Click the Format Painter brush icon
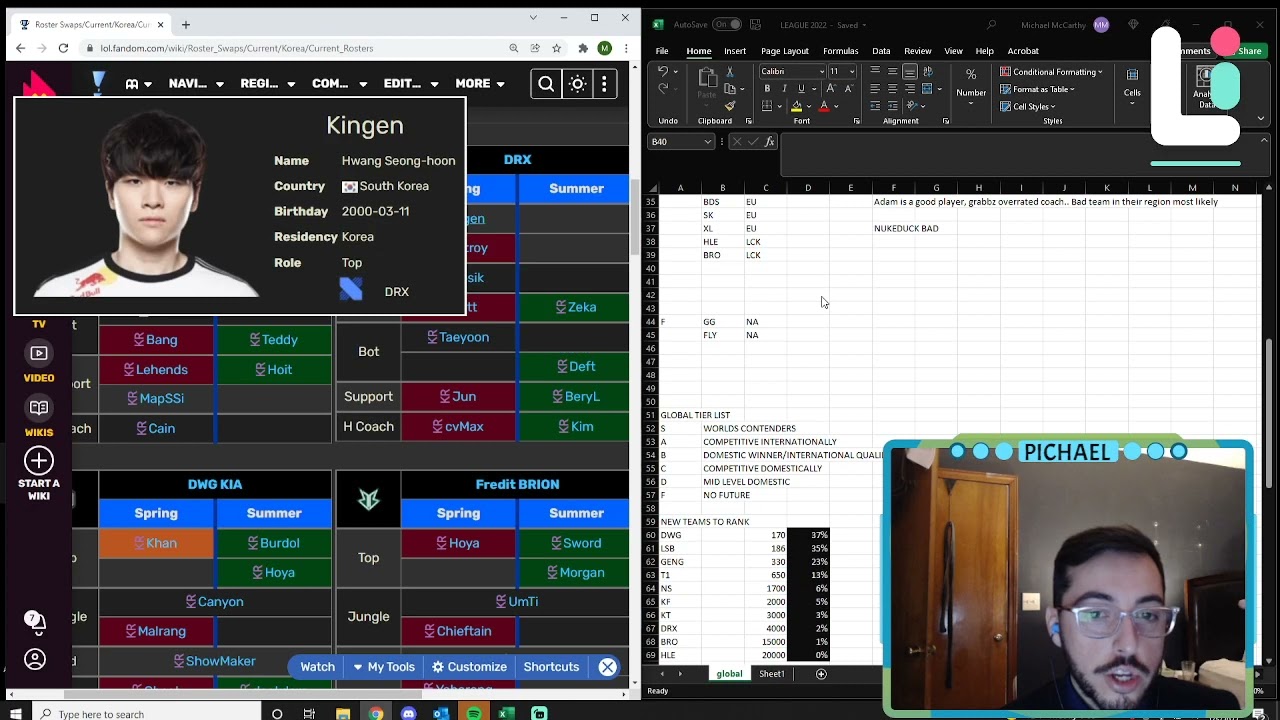 (x=730, y=105)
